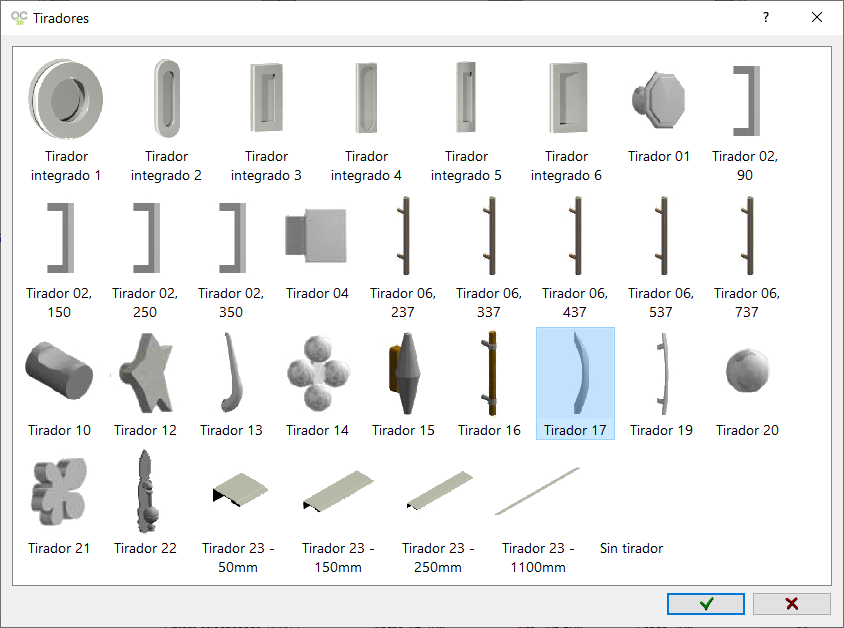Choose the curved Tirador 13 handle
844x628 pixels.
click(231, 384)
